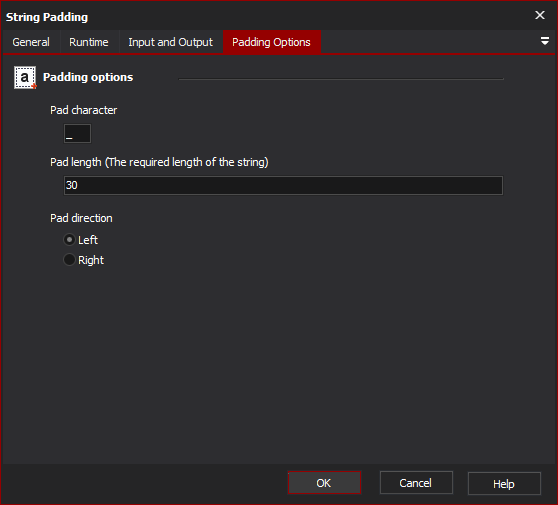Select the Padding Options tab
This screenshot has height=505, width=558.
[272, 42]
